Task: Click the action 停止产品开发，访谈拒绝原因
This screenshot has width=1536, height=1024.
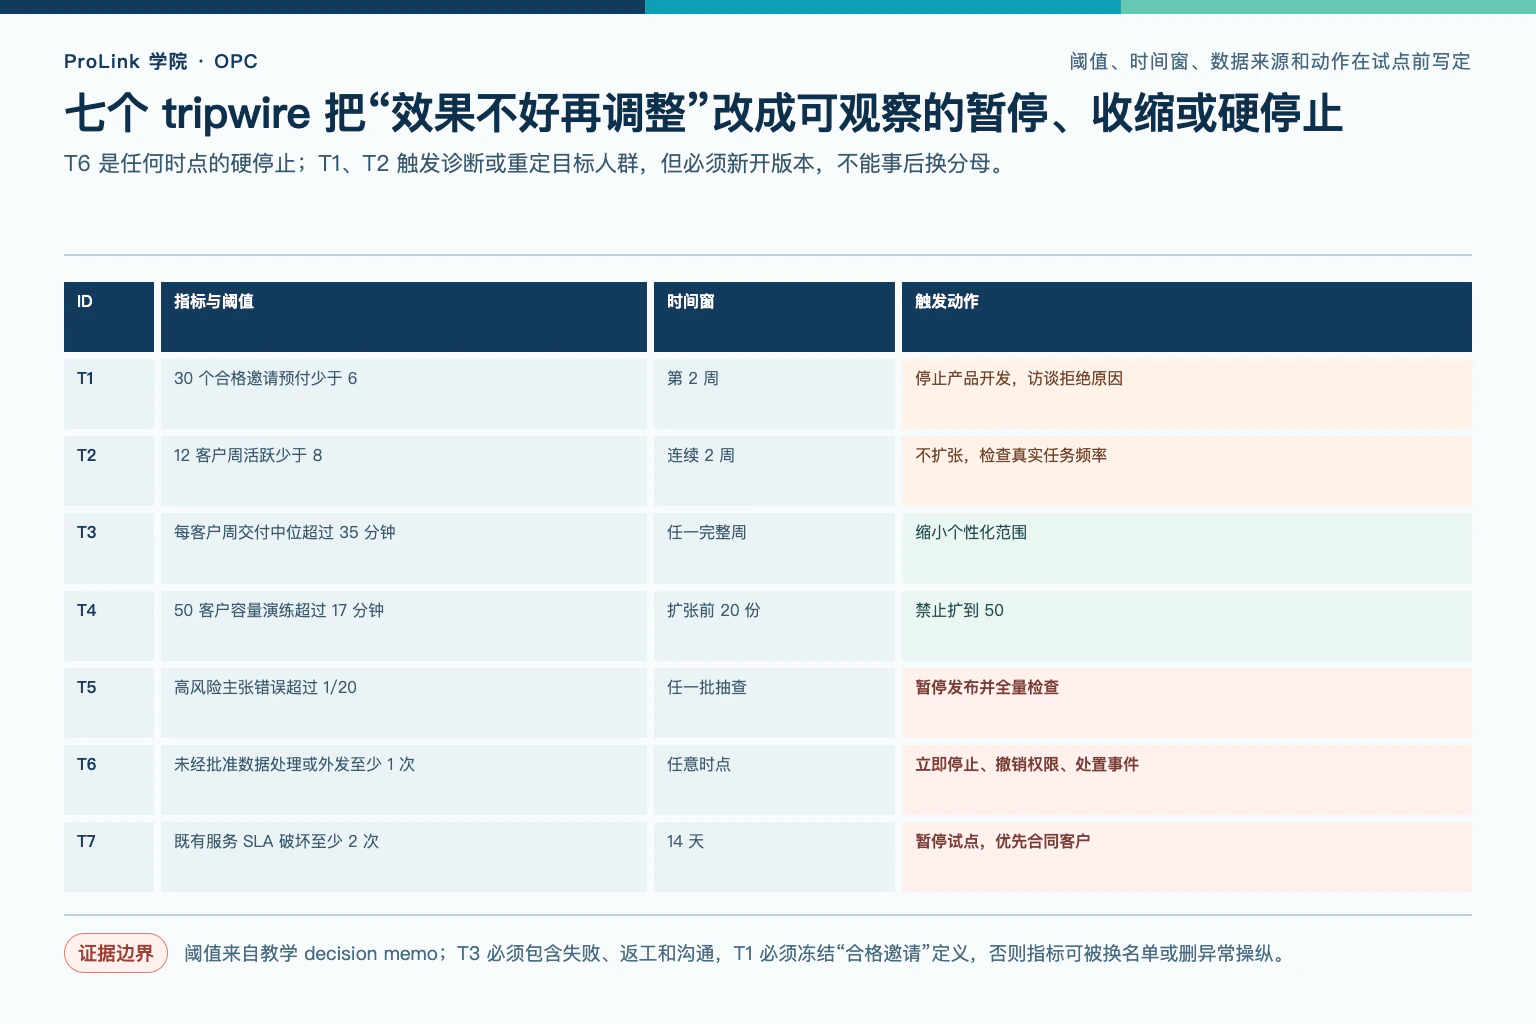Action: [x=1187, y=394]
